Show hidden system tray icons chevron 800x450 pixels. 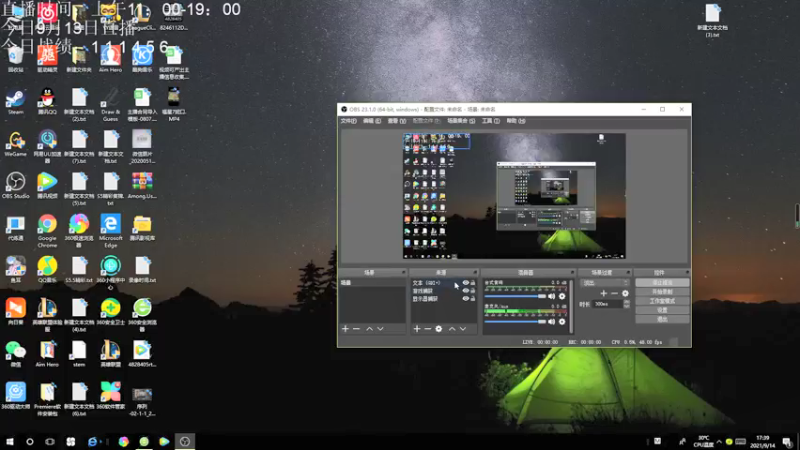coord(719,442)
